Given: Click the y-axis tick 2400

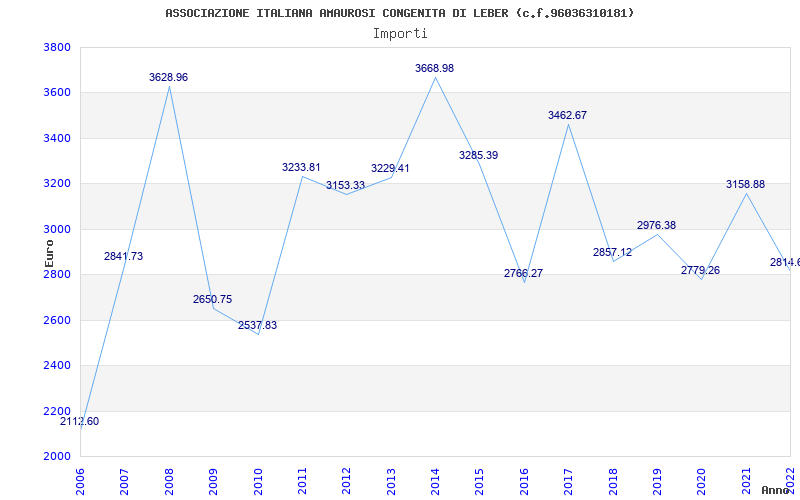Looking at the screenshot, I should pyautogui.click(x=55, y=366).
